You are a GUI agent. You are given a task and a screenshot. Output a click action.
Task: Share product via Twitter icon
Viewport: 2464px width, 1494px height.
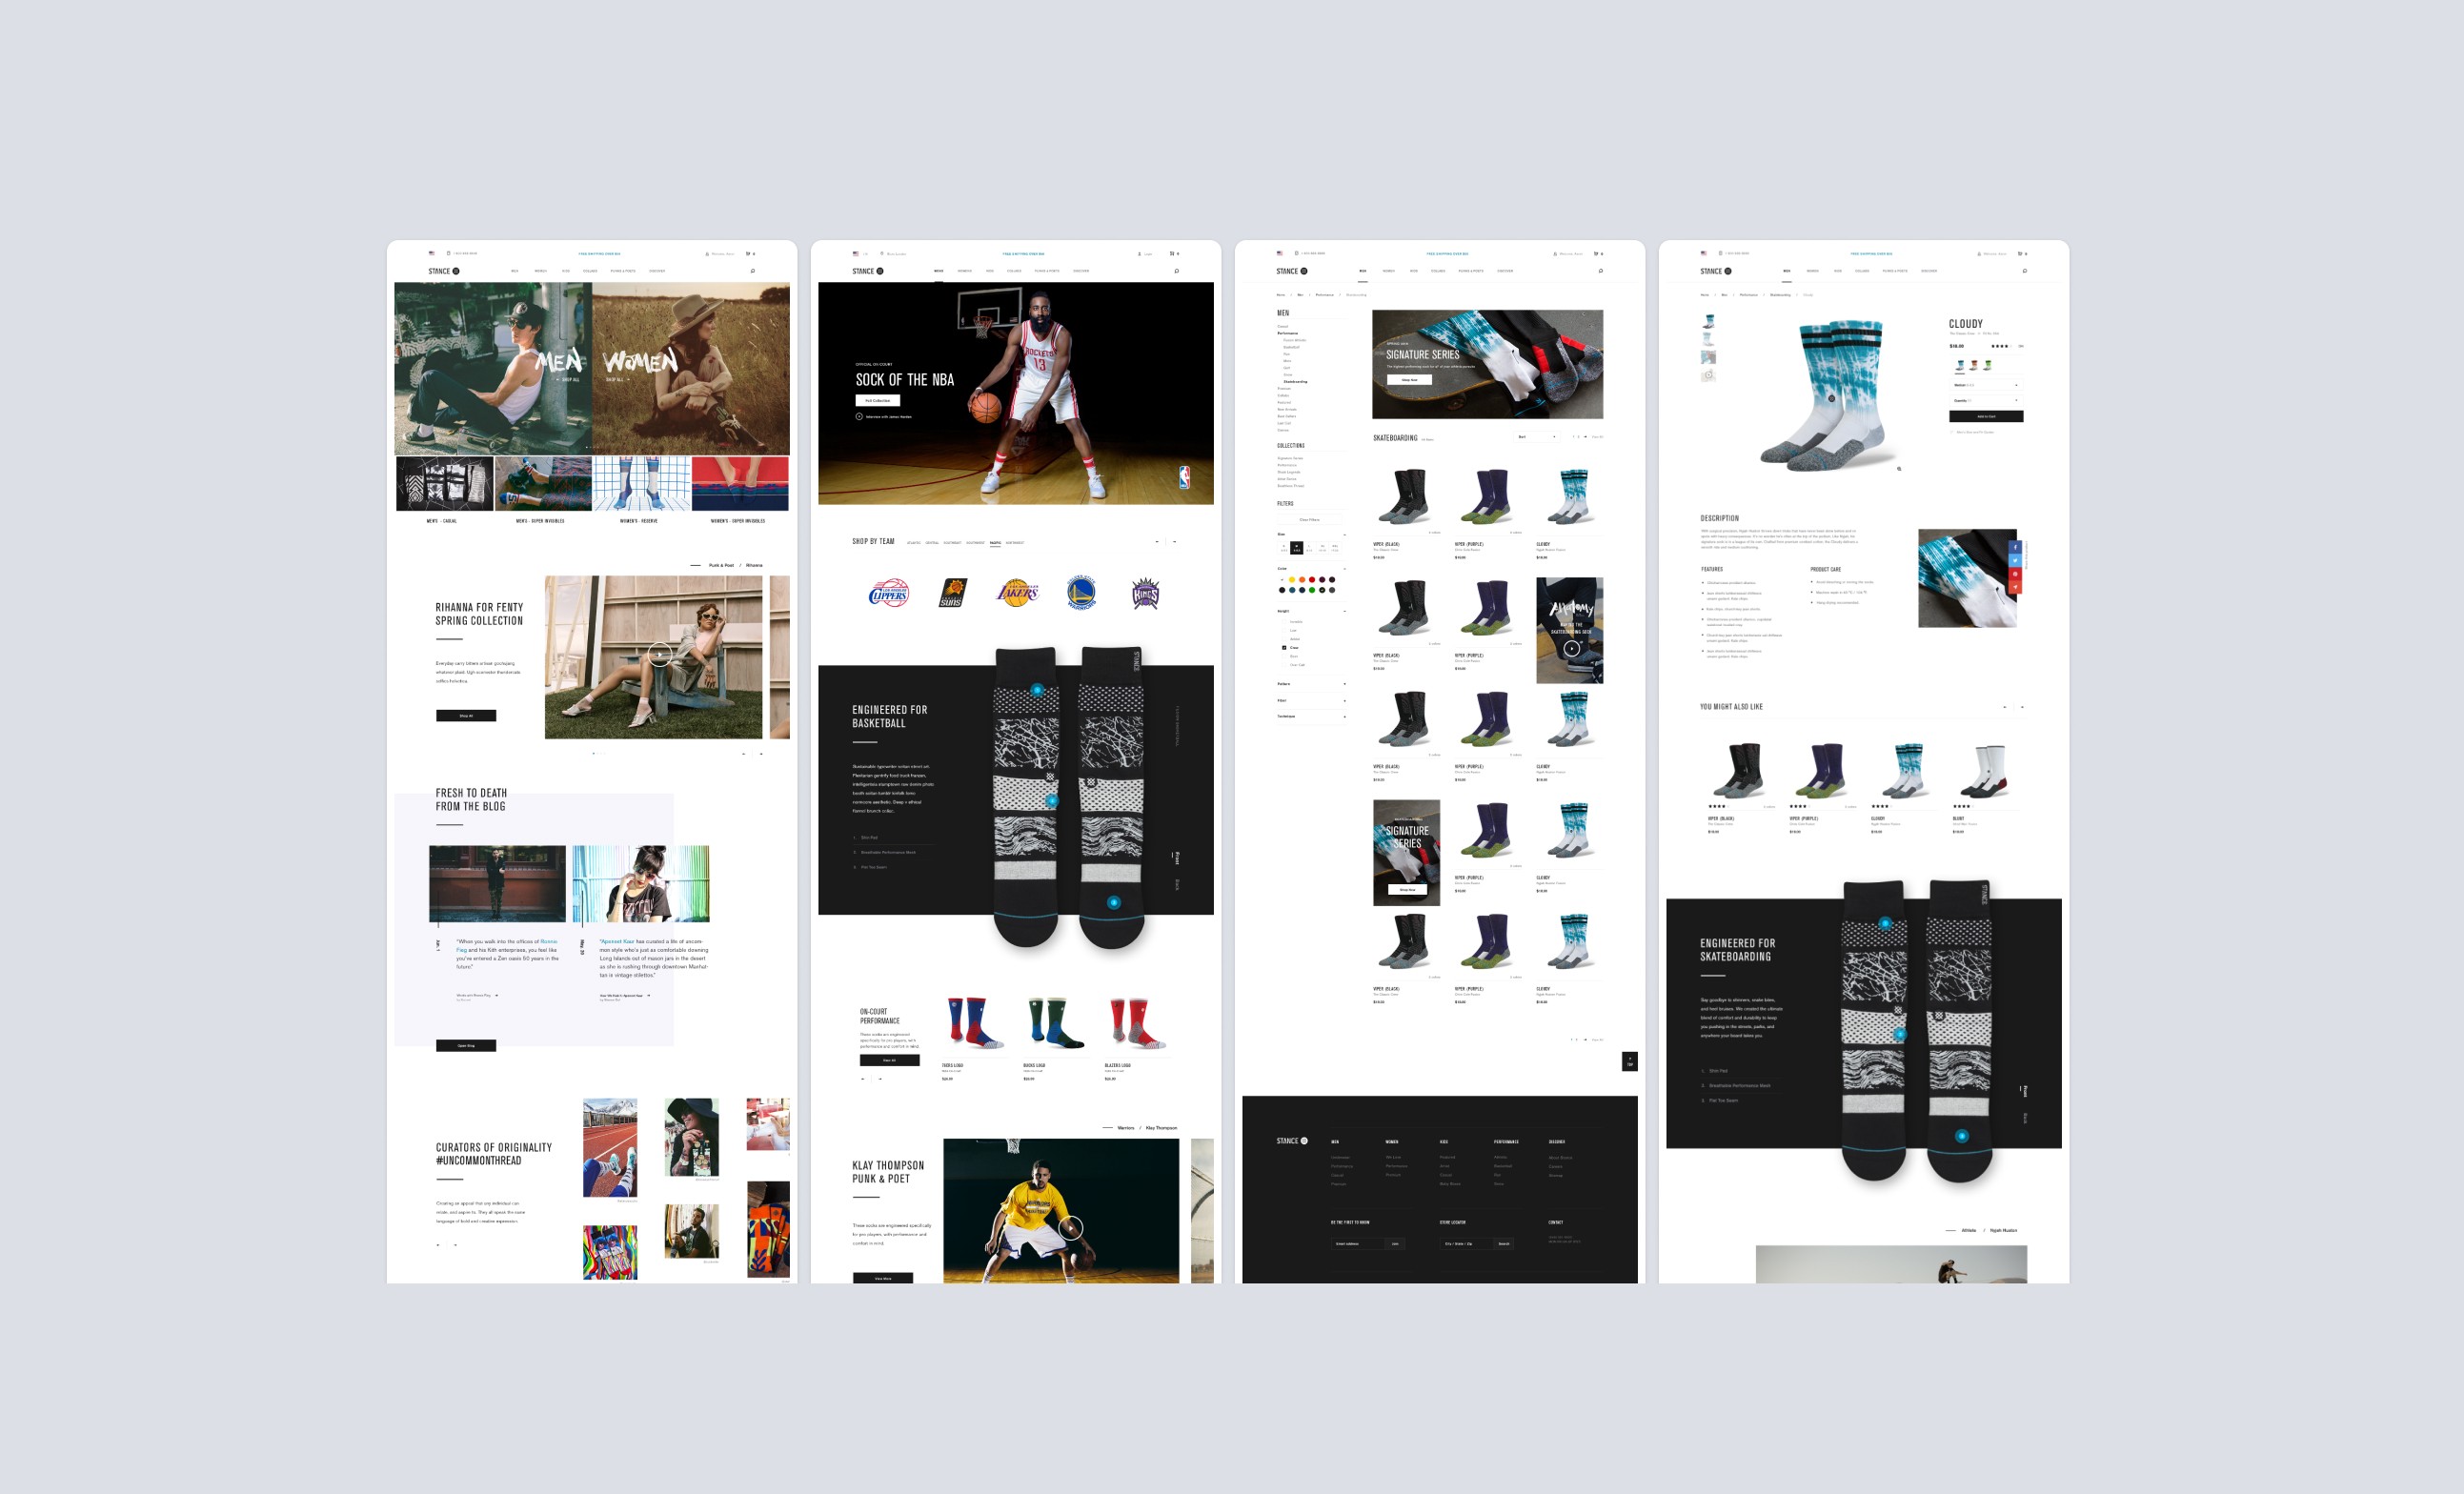(2015, 560)
